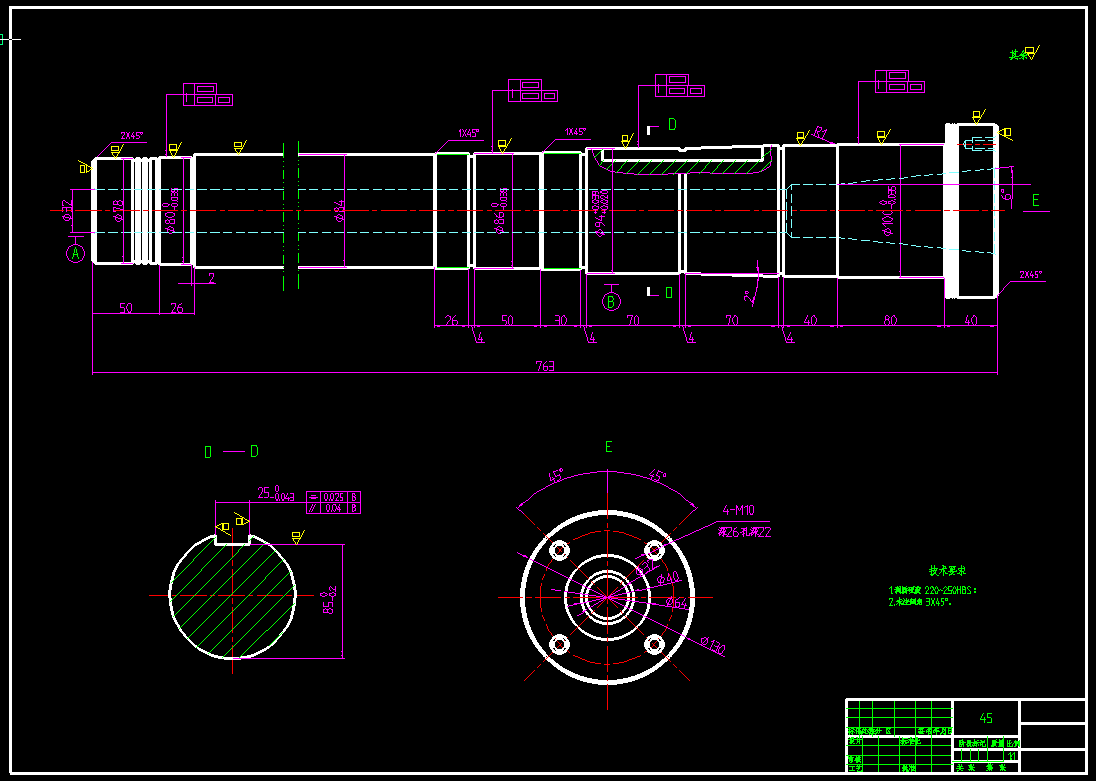
Task: Select the Φ94 toleranced diameter dimension
Action: (600, 212)
